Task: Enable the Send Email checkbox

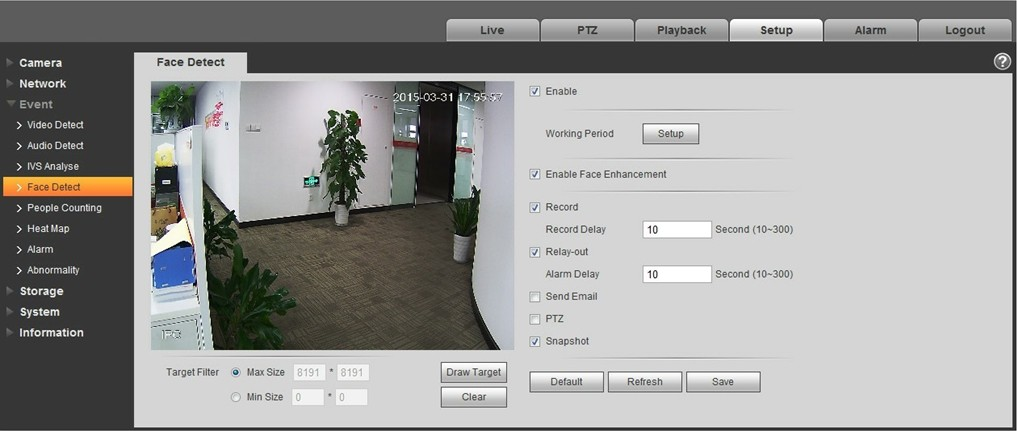Action: [x=535, y=297]
